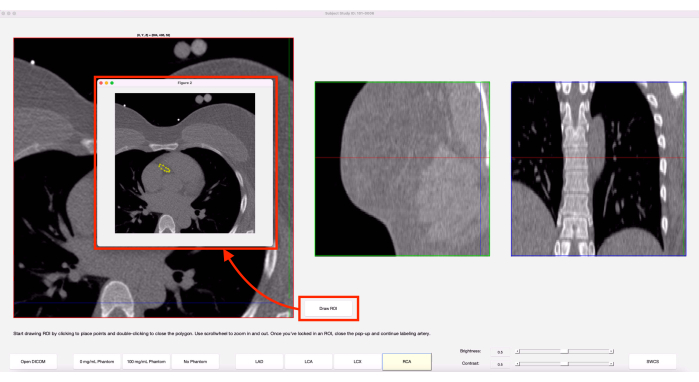Screen dimensions: 699x382
Task: Minimize the Figure 2 pop-up window
Action: point(107,83)
